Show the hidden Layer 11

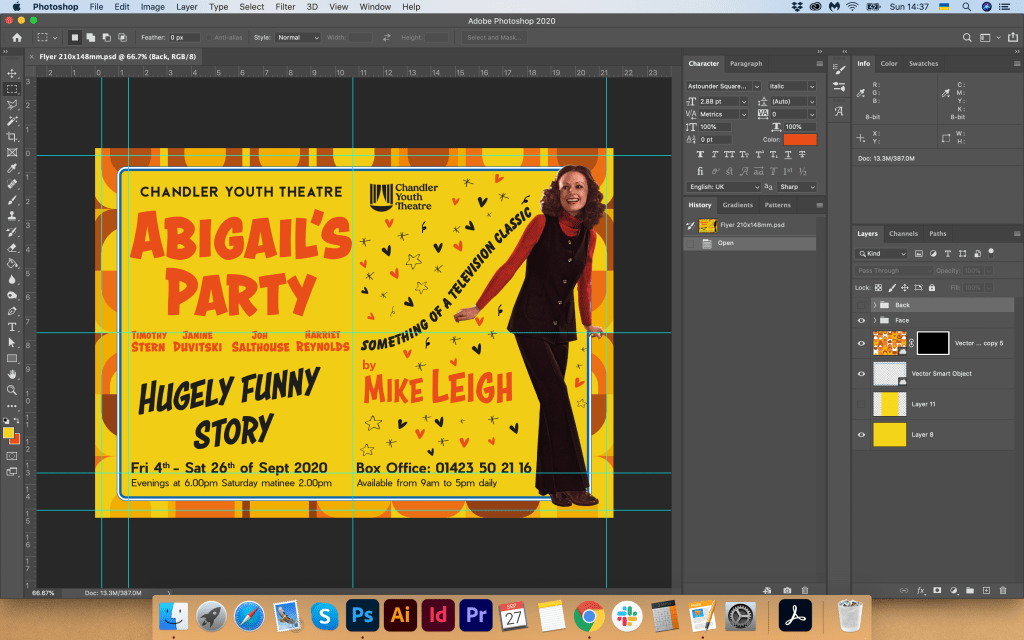[861, 404]
